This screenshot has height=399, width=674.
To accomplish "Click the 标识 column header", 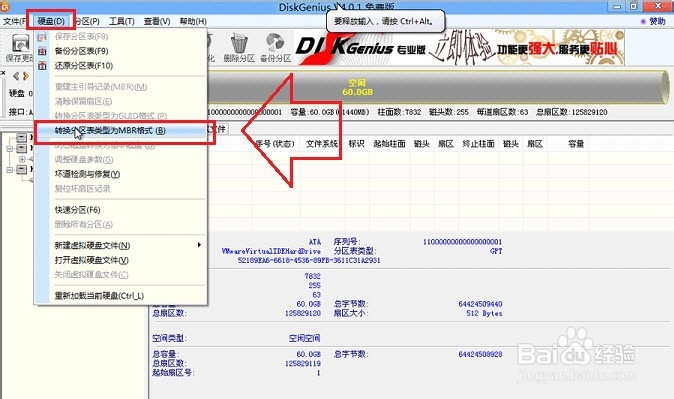I will (x=356, y=144).
